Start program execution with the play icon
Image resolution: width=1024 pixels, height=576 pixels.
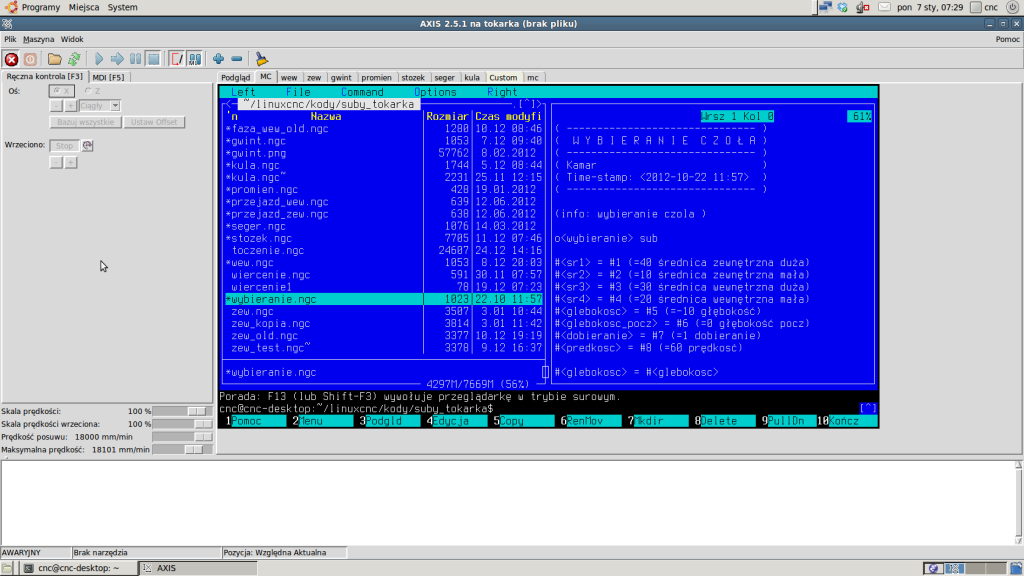coord(97,58)
